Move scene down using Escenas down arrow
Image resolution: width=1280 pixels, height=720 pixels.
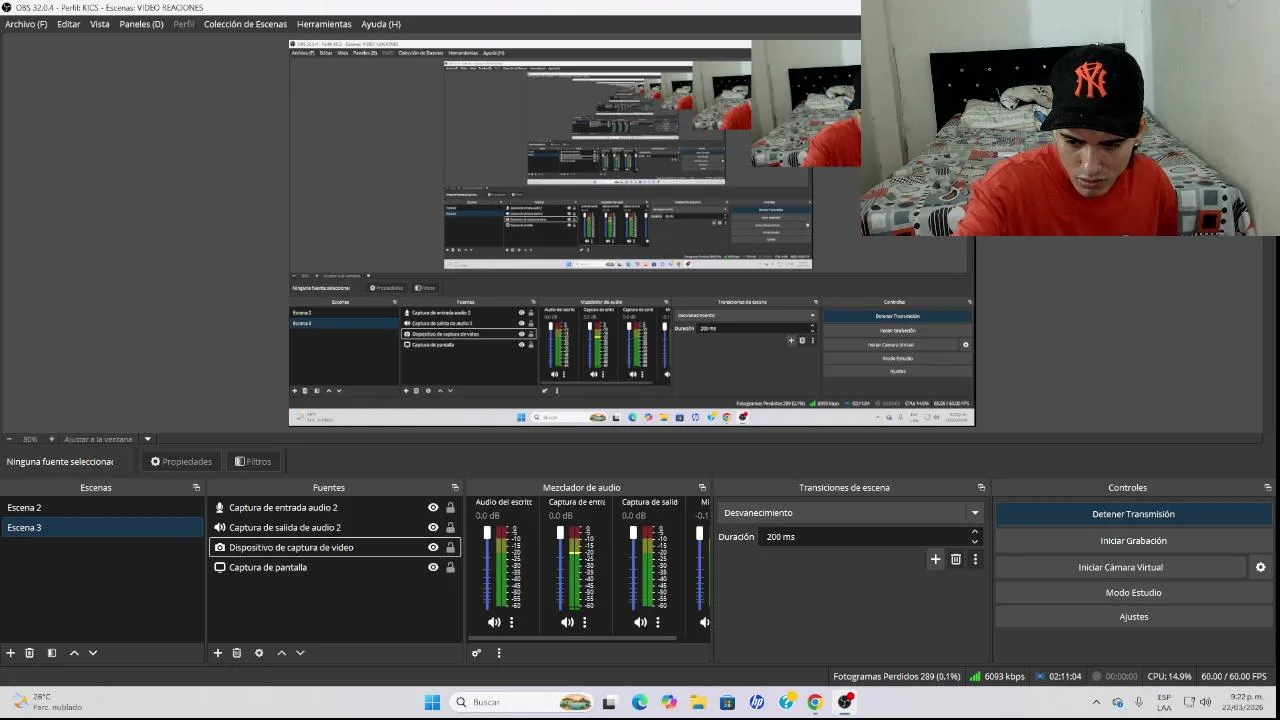pyautogui.click(x=93, y=653)
